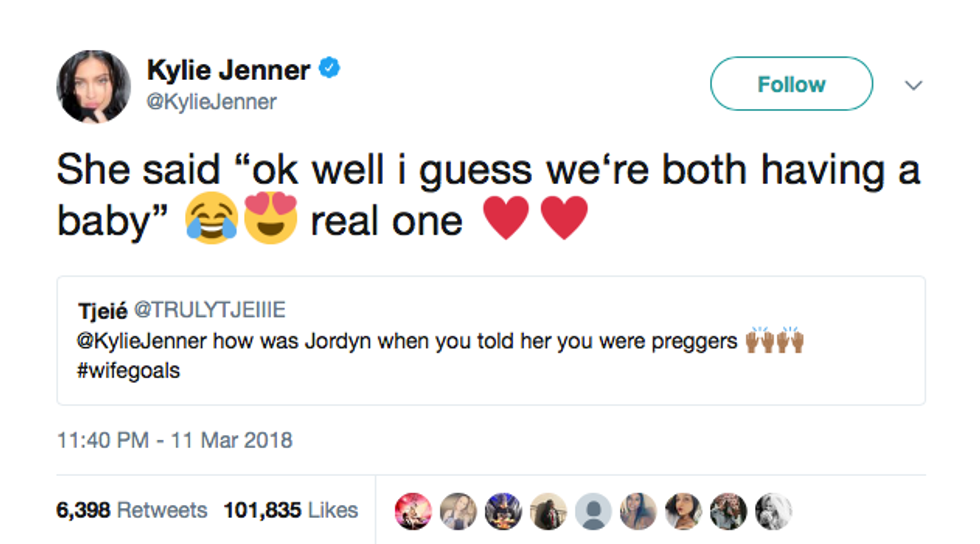980x544 pixels.
Task: View the 6,398 Retweets list
Action: [132, 510]
